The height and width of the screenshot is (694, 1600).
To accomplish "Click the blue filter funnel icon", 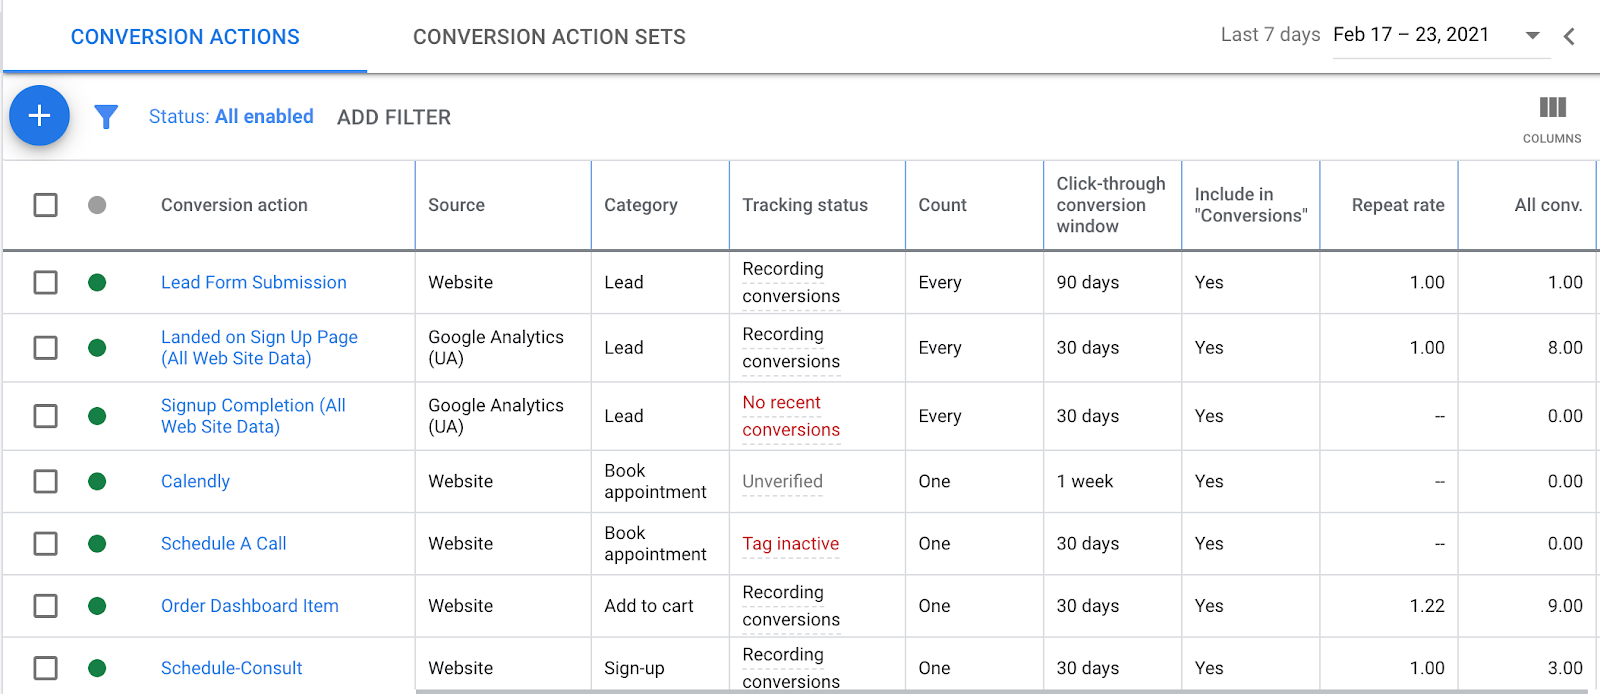I will (106, 117).
